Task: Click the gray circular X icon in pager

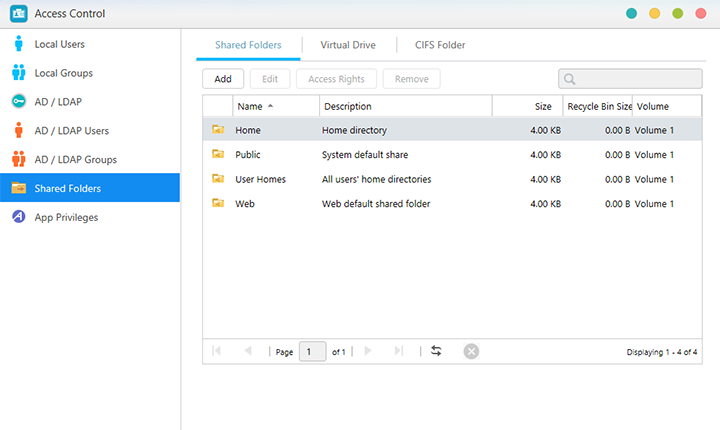Action: coord(471,351)
